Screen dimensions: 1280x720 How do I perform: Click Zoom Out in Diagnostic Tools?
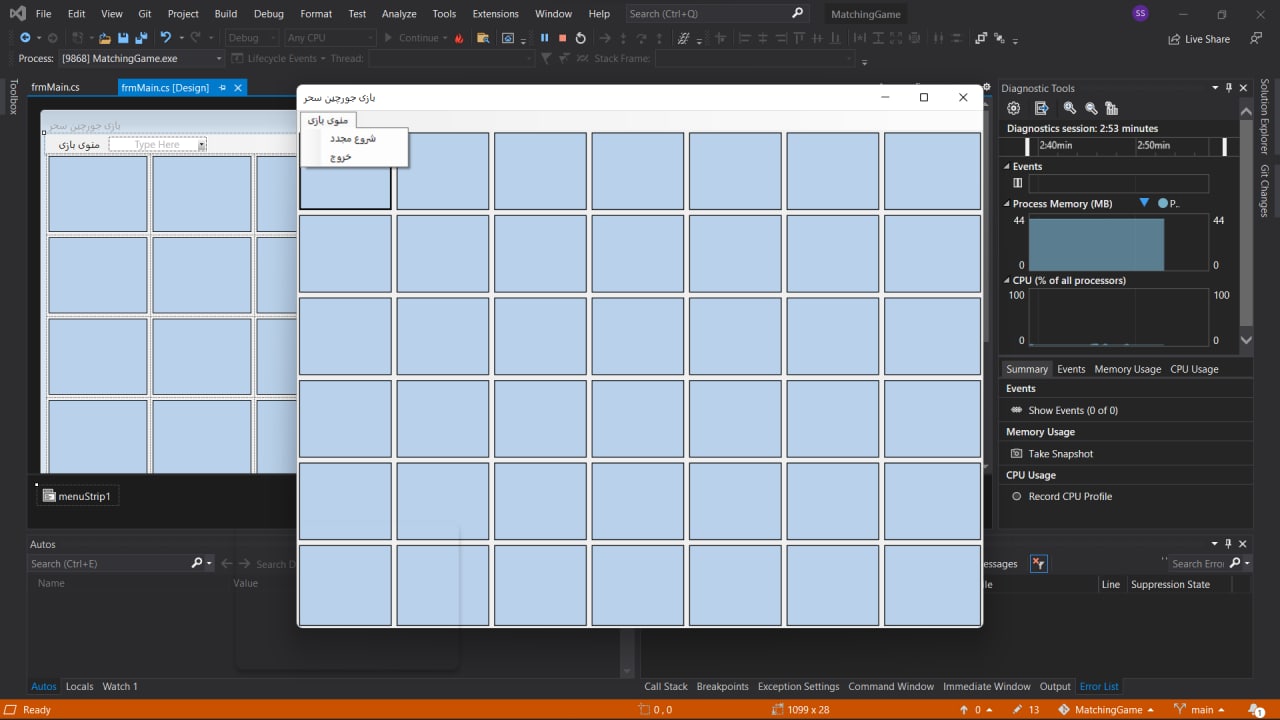coord(1091,108)
